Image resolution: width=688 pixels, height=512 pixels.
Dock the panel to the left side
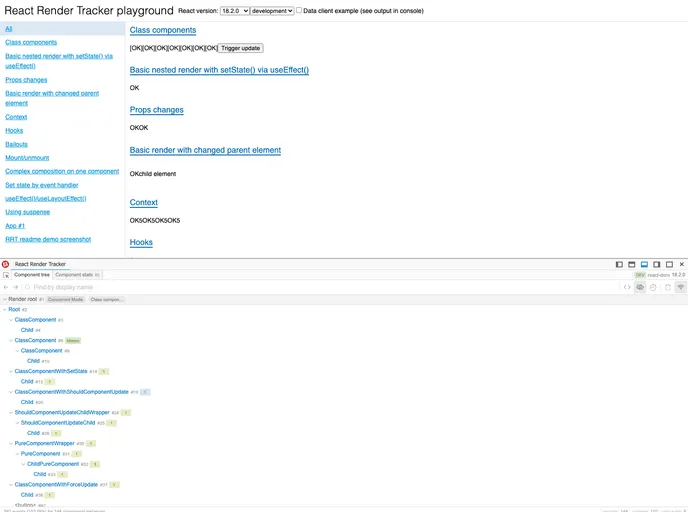(619, 264)
